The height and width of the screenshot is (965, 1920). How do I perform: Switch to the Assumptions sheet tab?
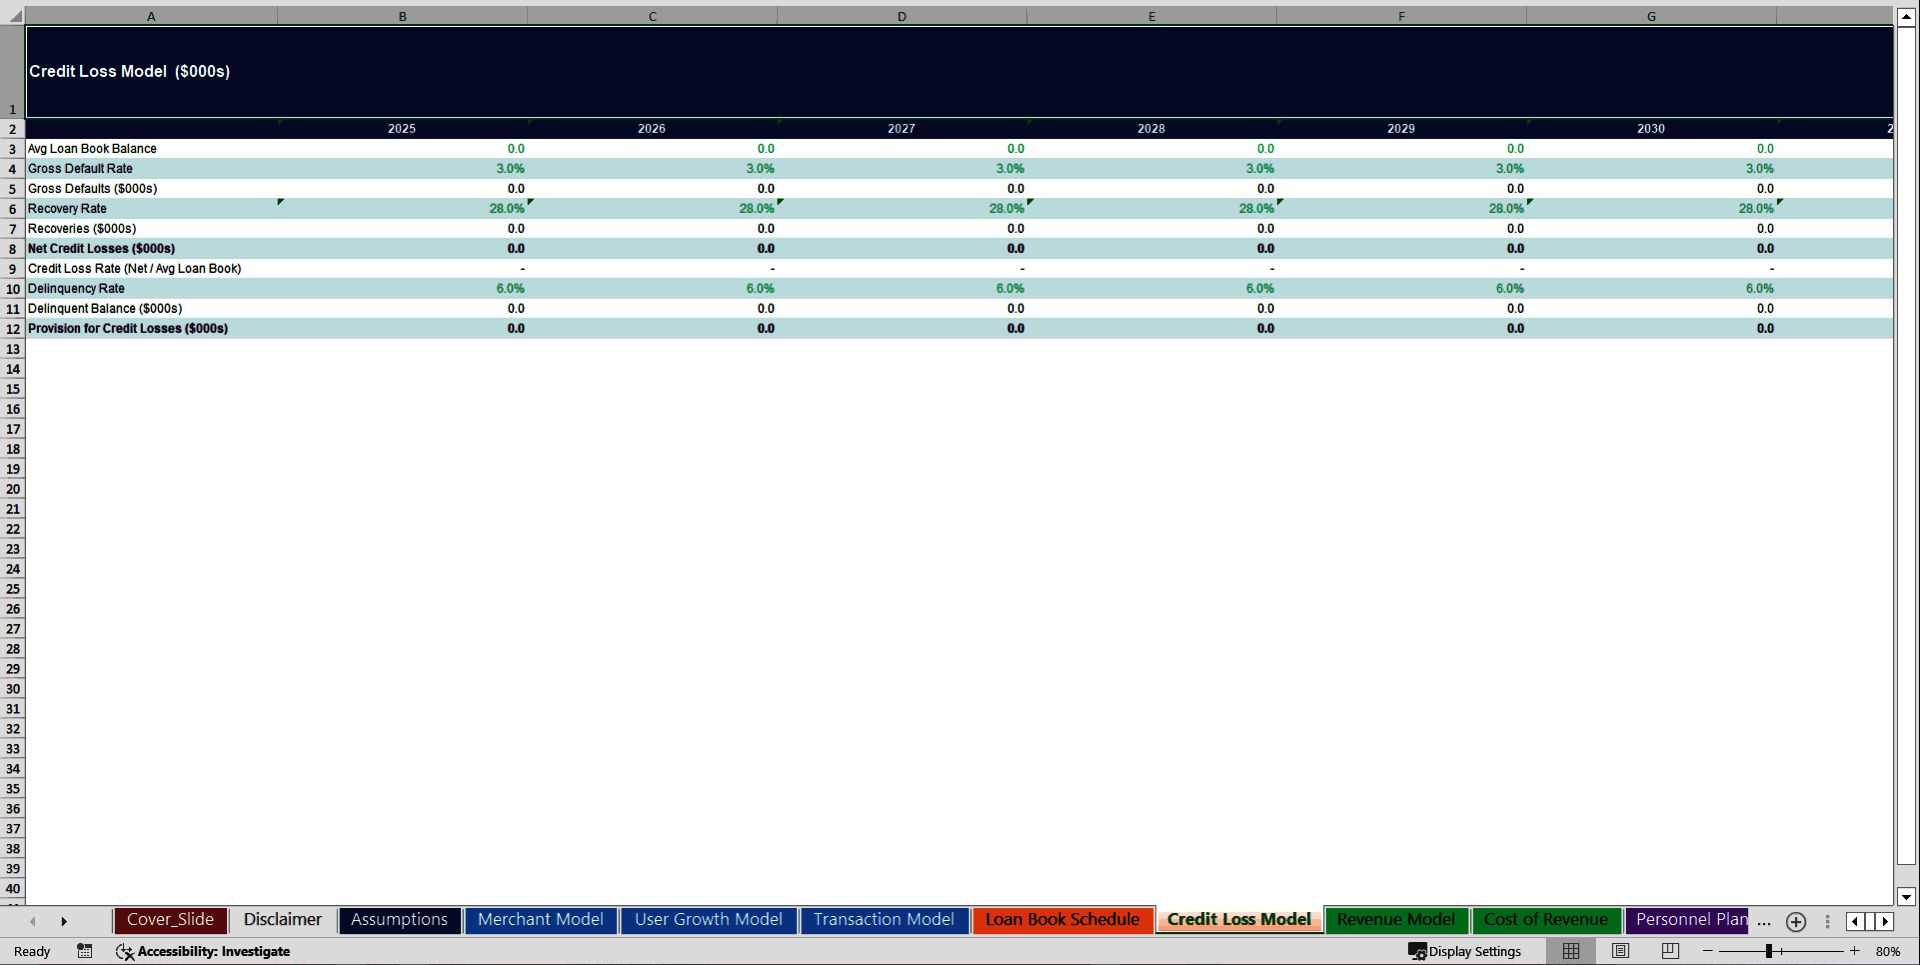(x=399, y=919)
